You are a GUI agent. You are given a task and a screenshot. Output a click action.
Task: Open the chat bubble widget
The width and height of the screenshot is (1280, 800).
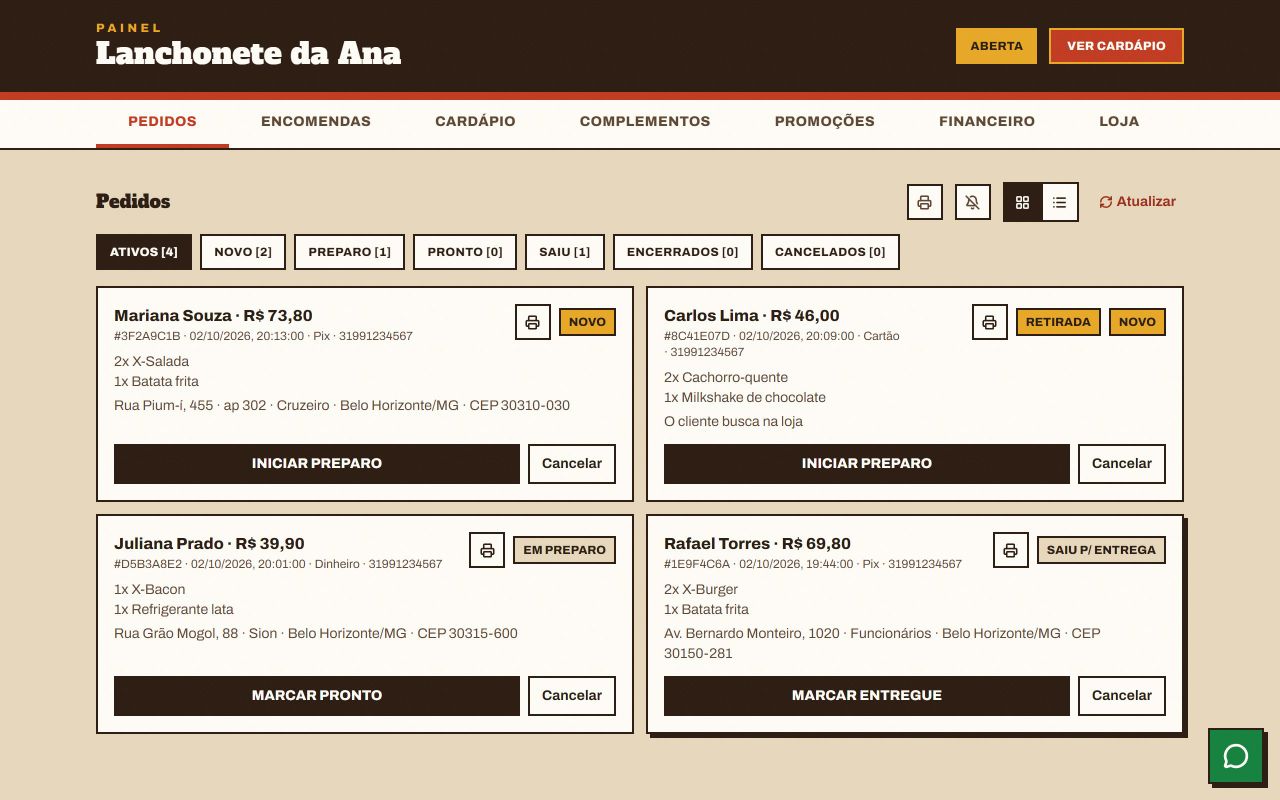[x=1236, y=756]
